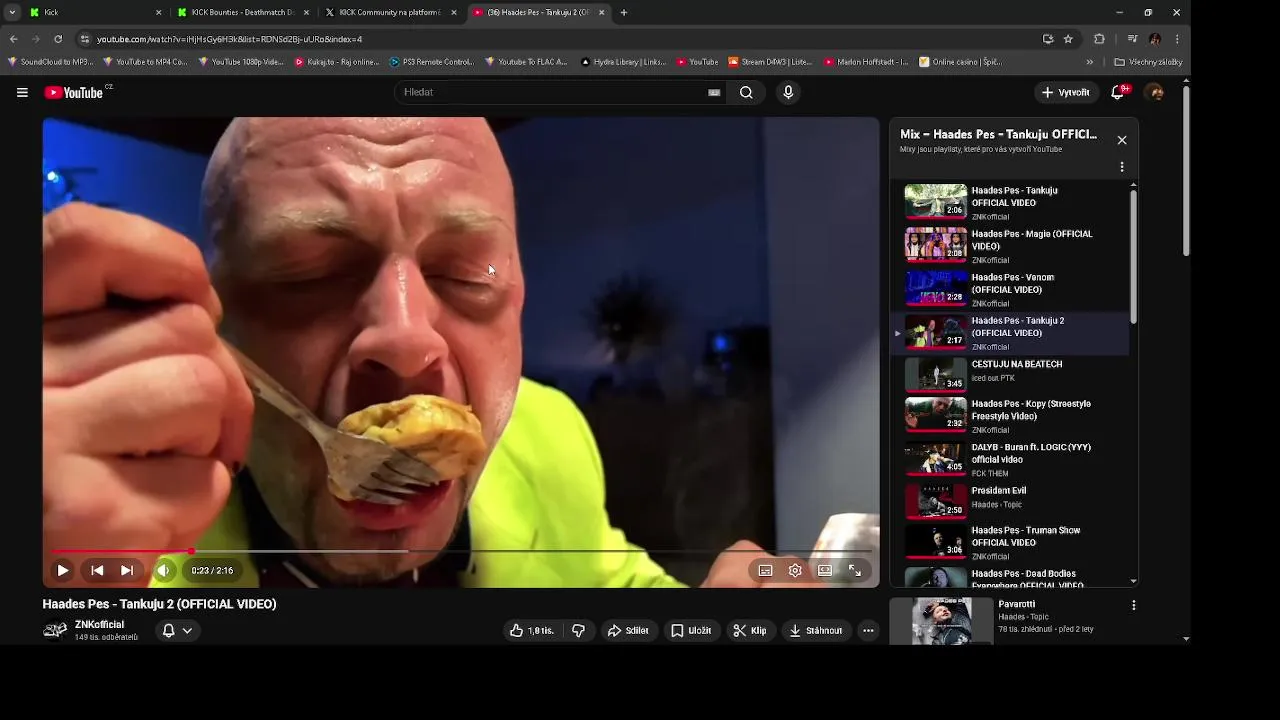
Task: Go to the previous video in playlist
Action: click(x=97, y=570)
